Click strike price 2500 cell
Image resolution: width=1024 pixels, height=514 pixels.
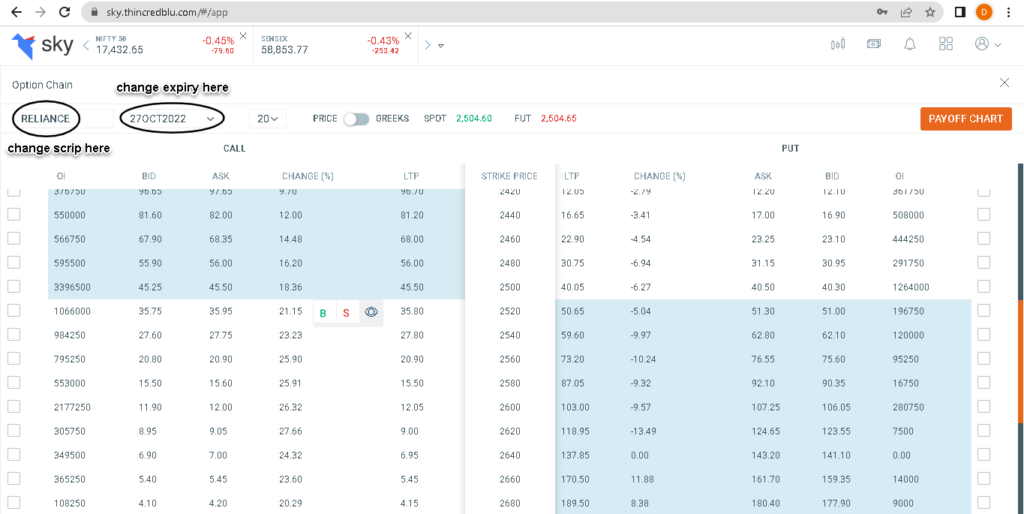click(x=509, y=287)
